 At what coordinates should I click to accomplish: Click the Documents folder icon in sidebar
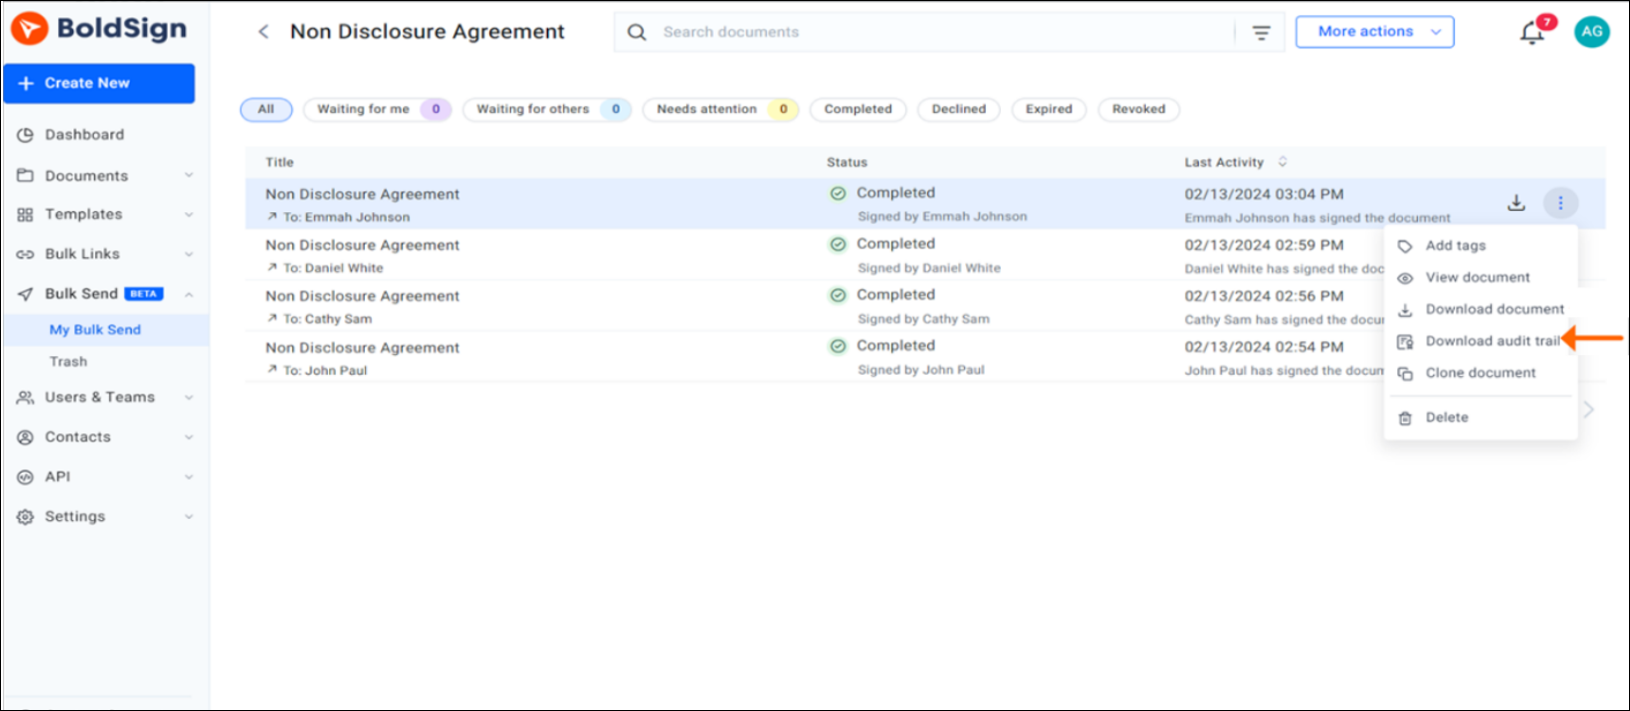tap(25, 175)
